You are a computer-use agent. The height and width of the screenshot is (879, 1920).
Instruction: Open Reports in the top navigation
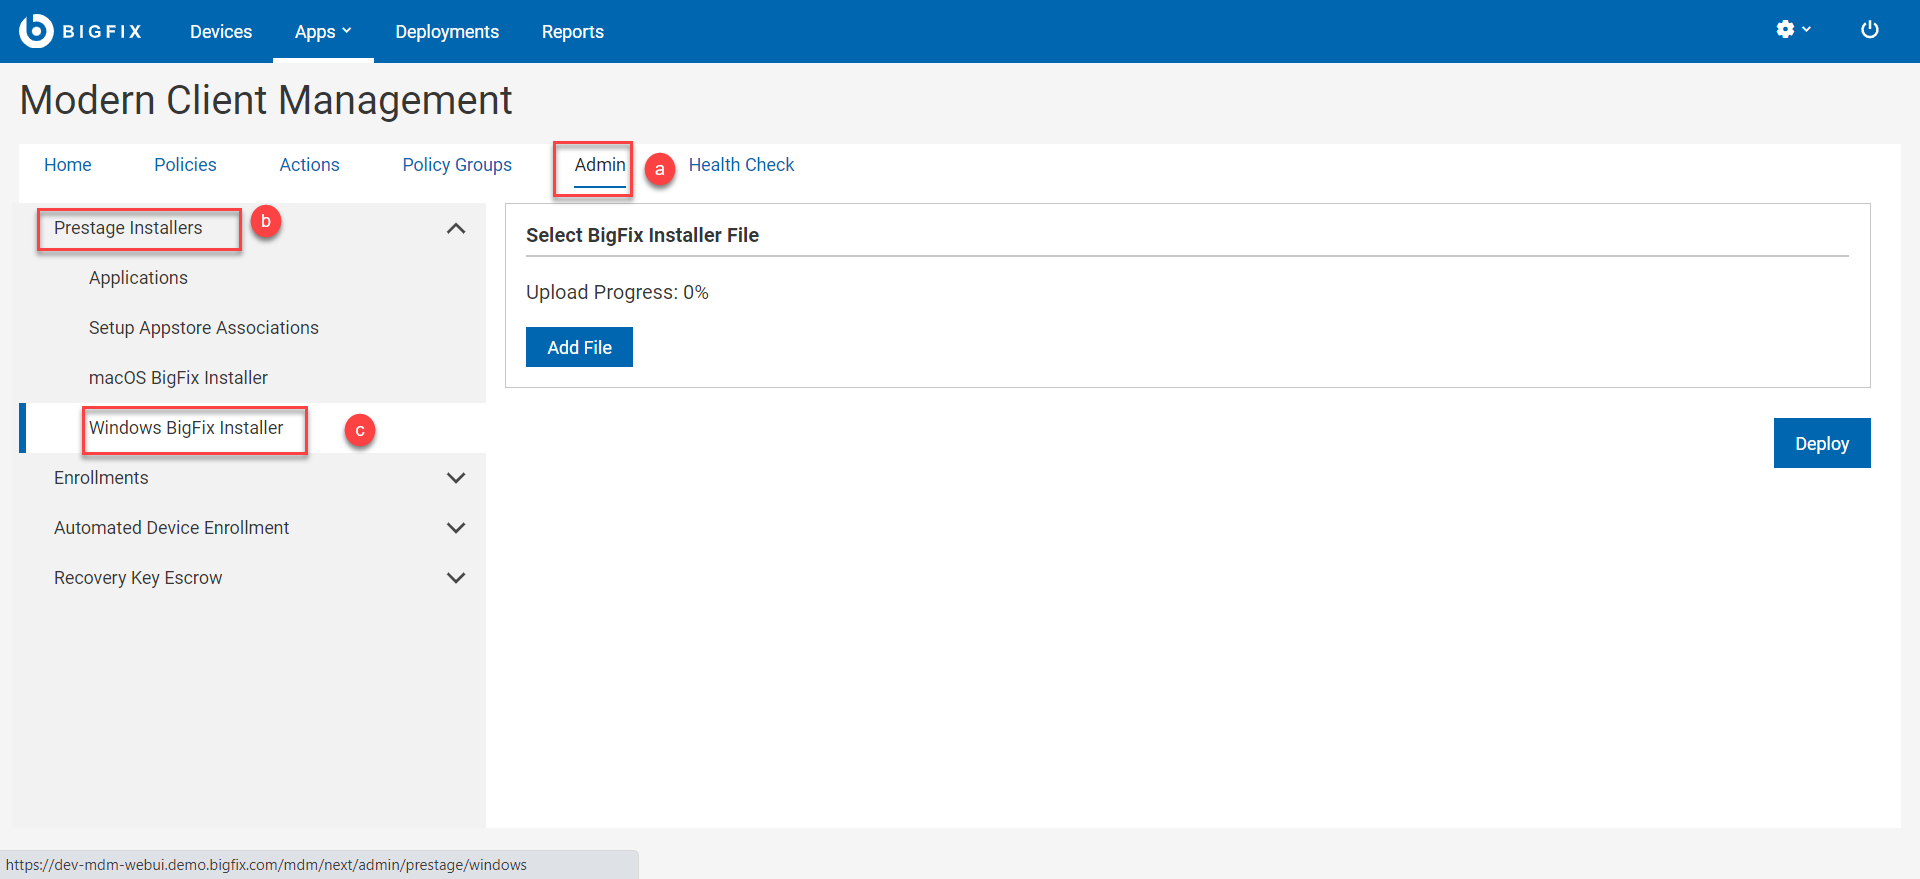[573, 32]
